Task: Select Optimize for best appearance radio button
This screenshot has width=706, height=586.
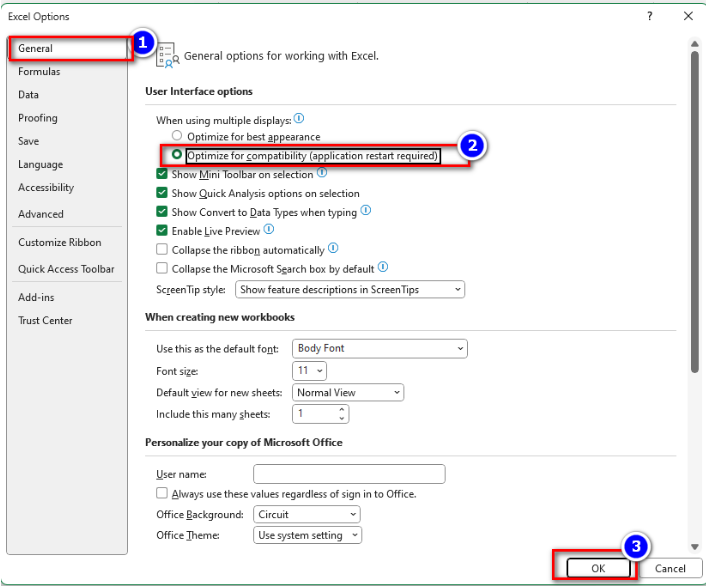Action: pyautogui.click(x=177, y=136)
